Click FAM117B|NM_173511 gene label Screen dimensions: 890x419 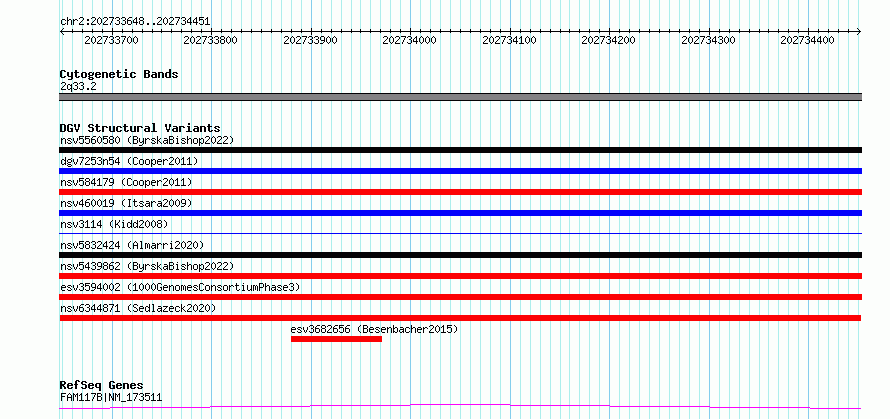111,397
